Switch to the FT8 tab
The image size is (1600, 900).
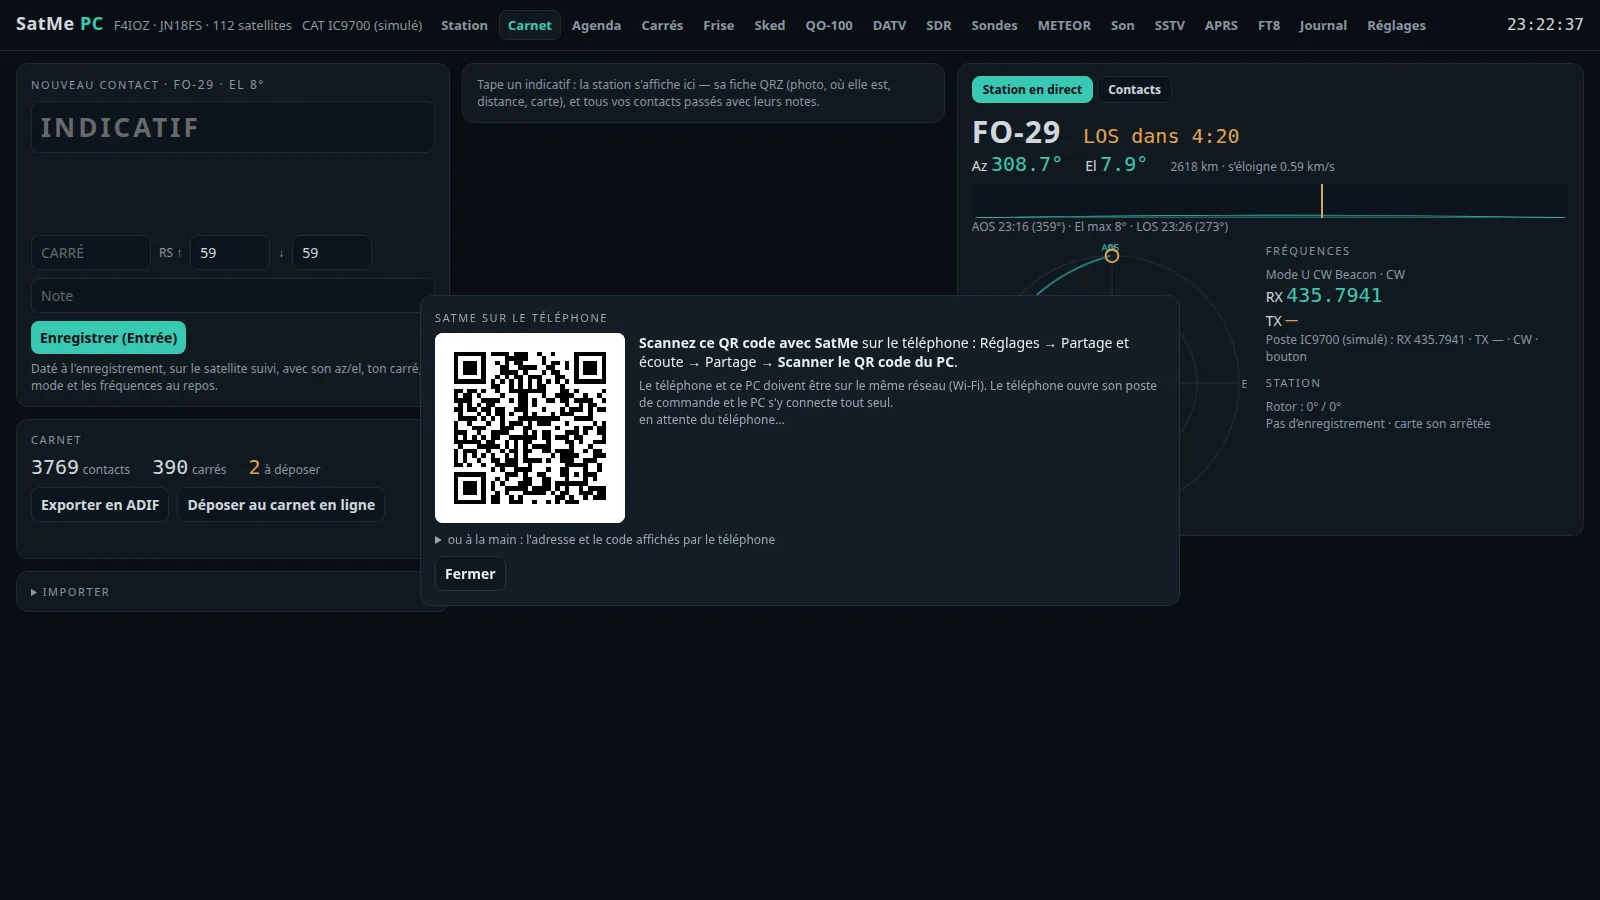point(1269,25)
